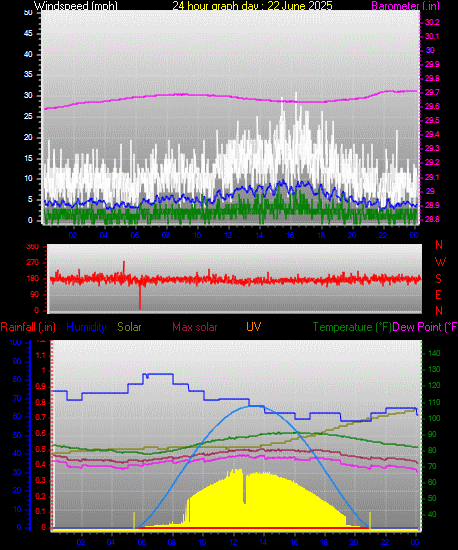Click the "100" humidity axis value
The height and width of the screenshot is (550, 458).
15,343
